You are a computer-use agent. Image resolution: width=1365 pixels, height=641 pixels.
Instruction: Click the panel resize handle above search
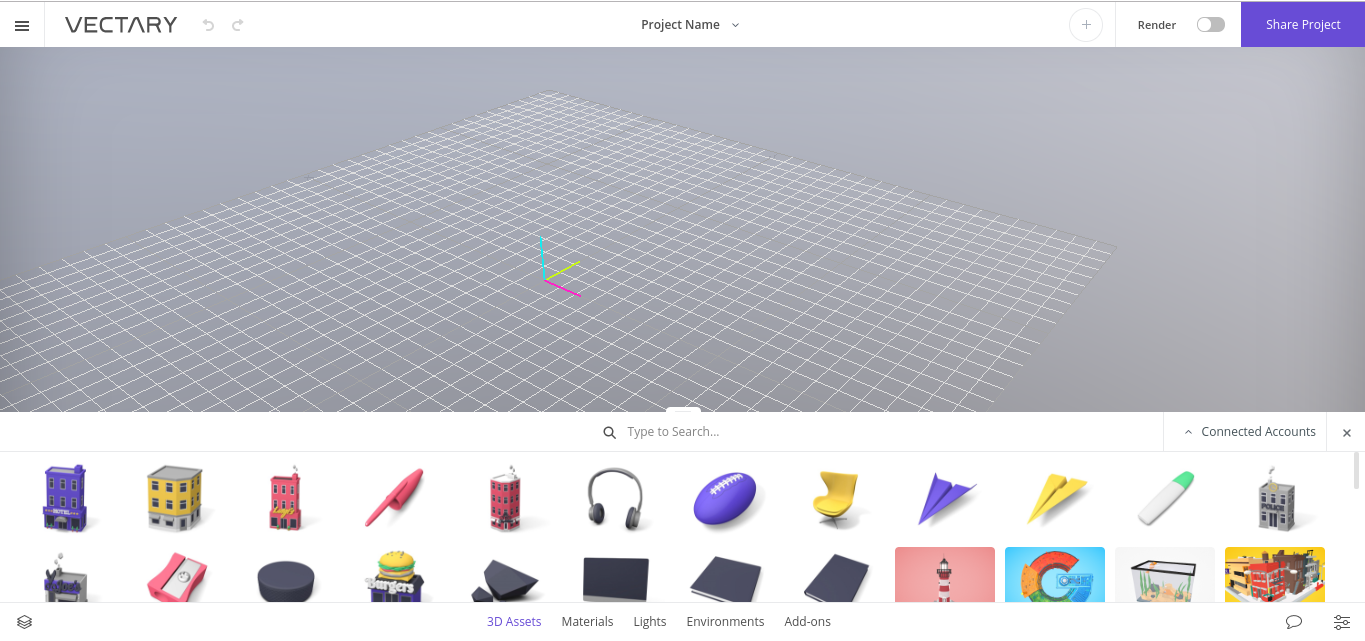click(683, 409)
